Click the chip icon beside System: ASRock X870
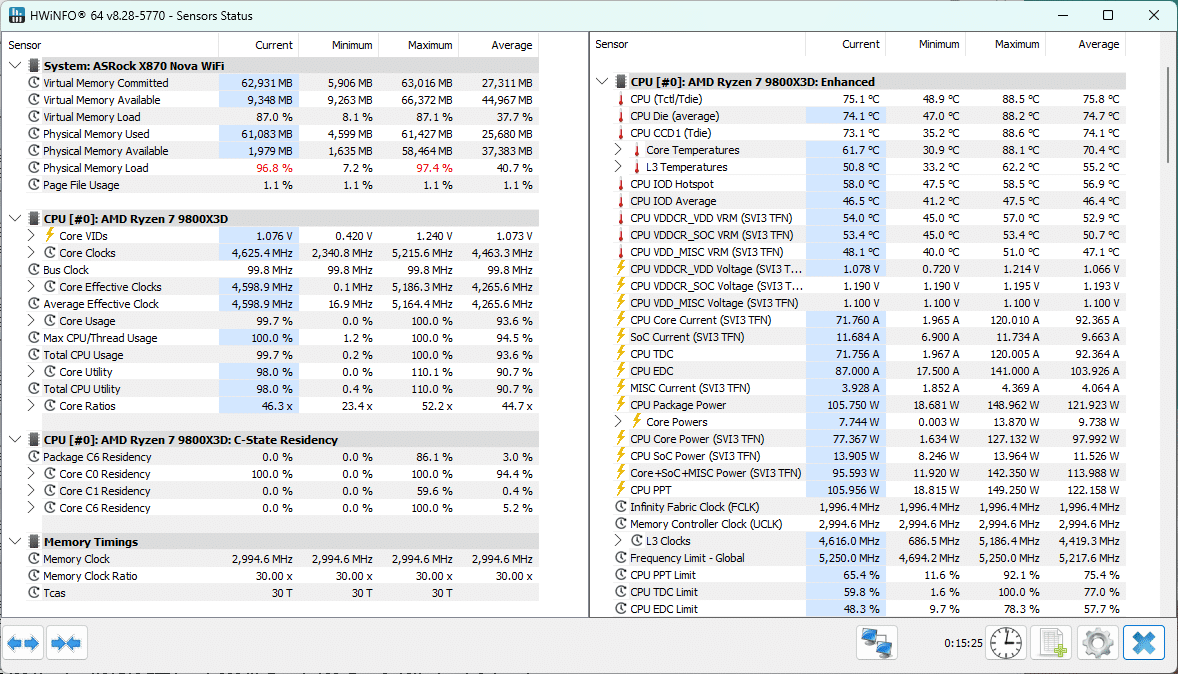 tap(34, 65)
